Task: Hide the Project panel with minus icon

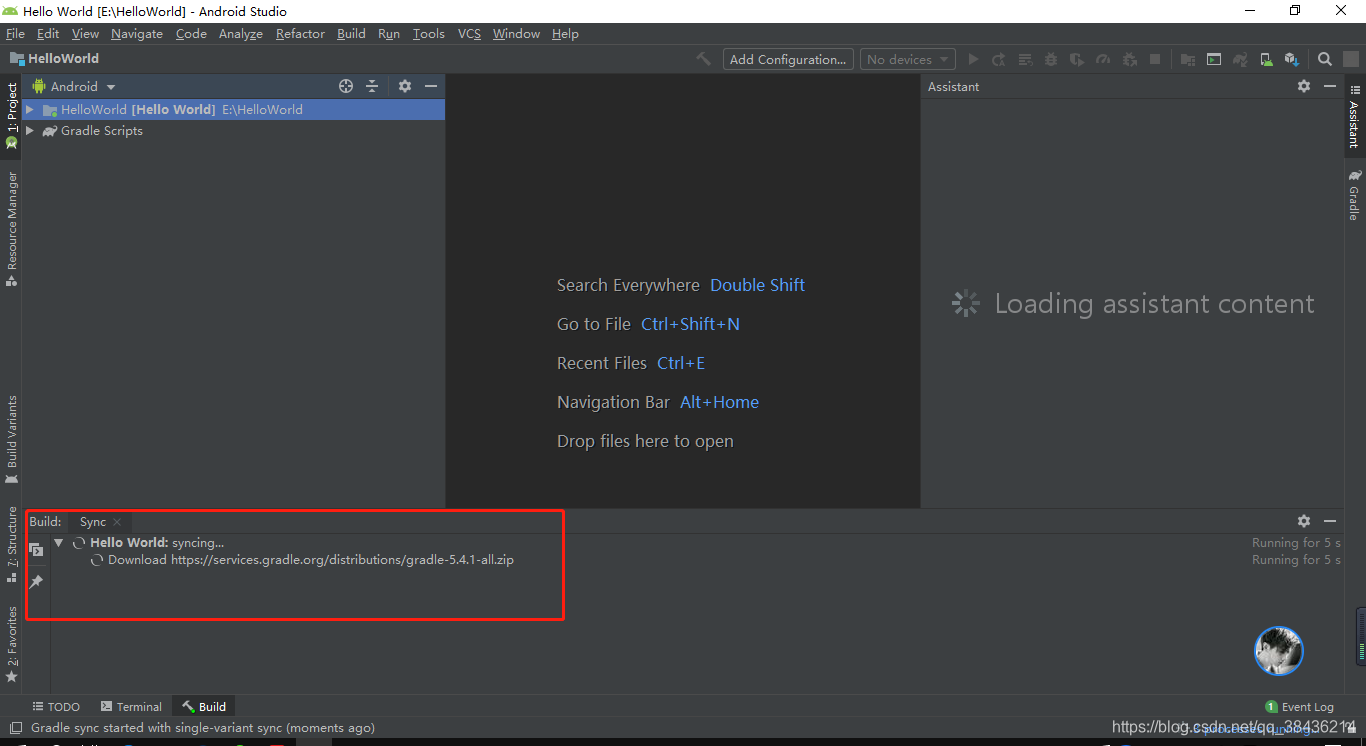Action: (431, 86)
